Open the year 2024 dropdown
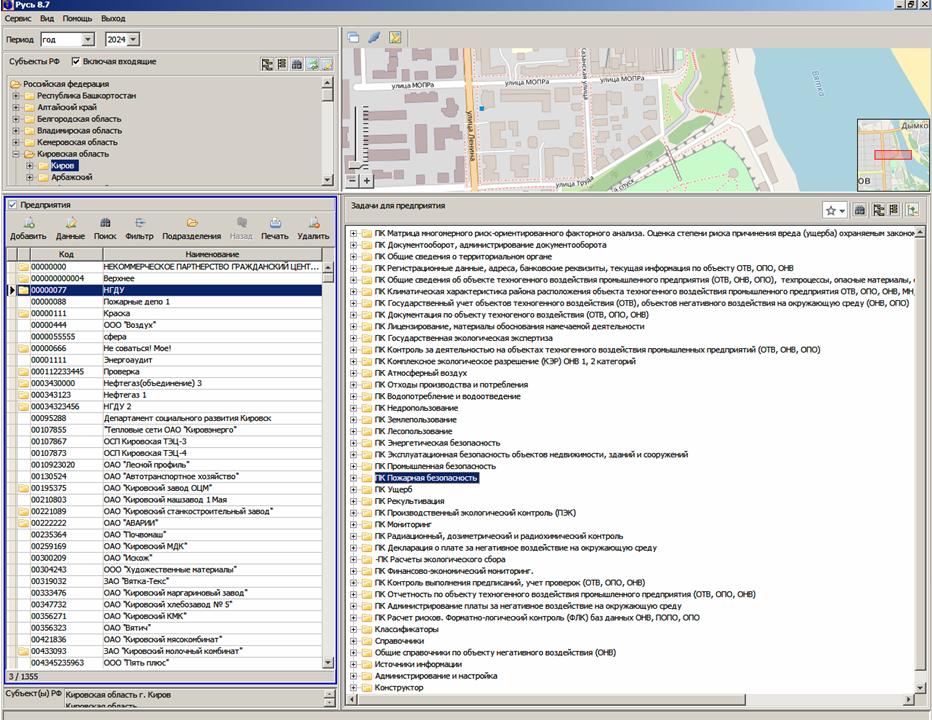Image resolution: width=932 pixels, height=720 pixels. (134, 39)
